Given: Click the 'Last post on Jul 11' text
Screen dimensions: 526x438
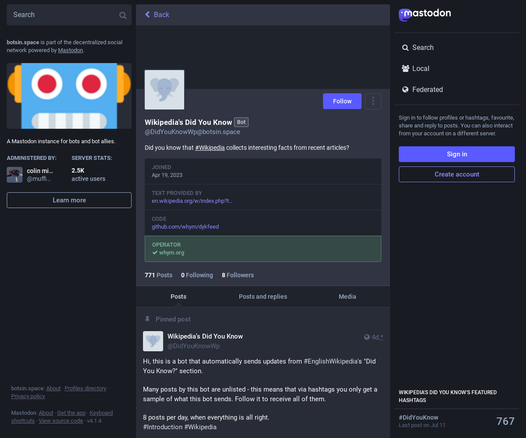Looking at the screenshot, I should pyautogui.click(x=422, y=425).
